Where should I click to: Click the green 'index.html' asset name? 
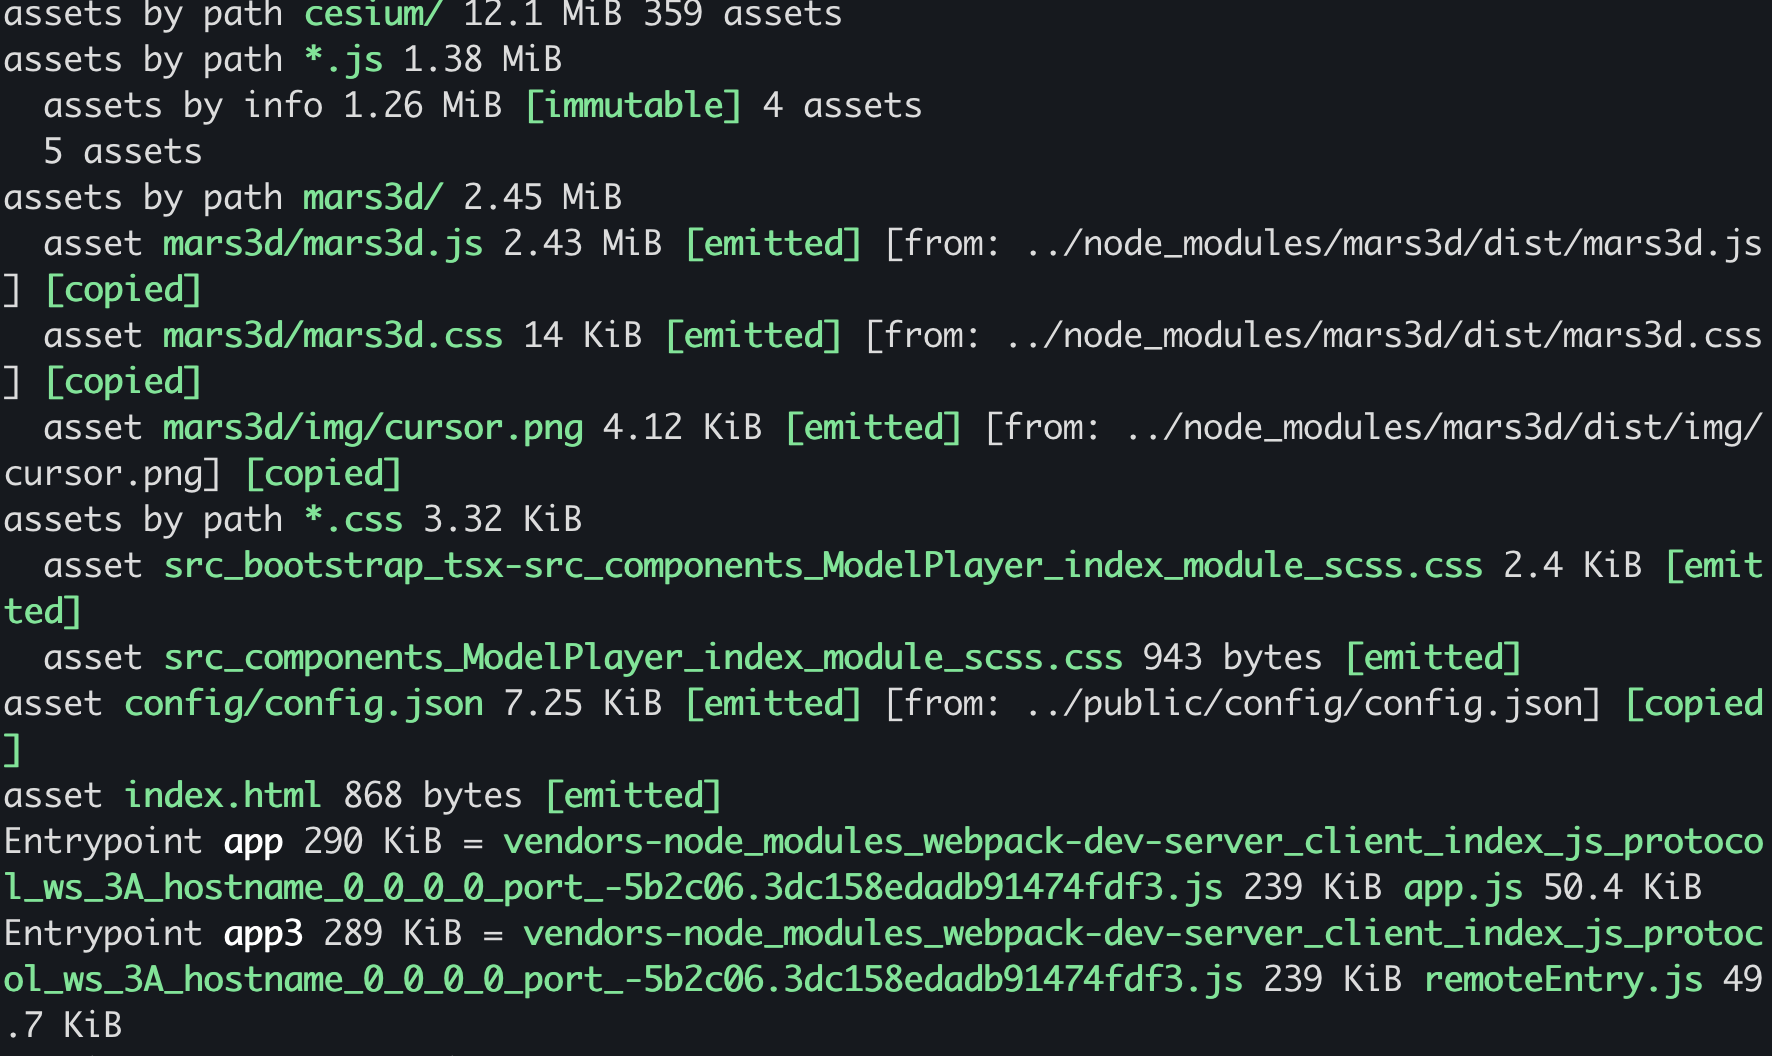222,796
